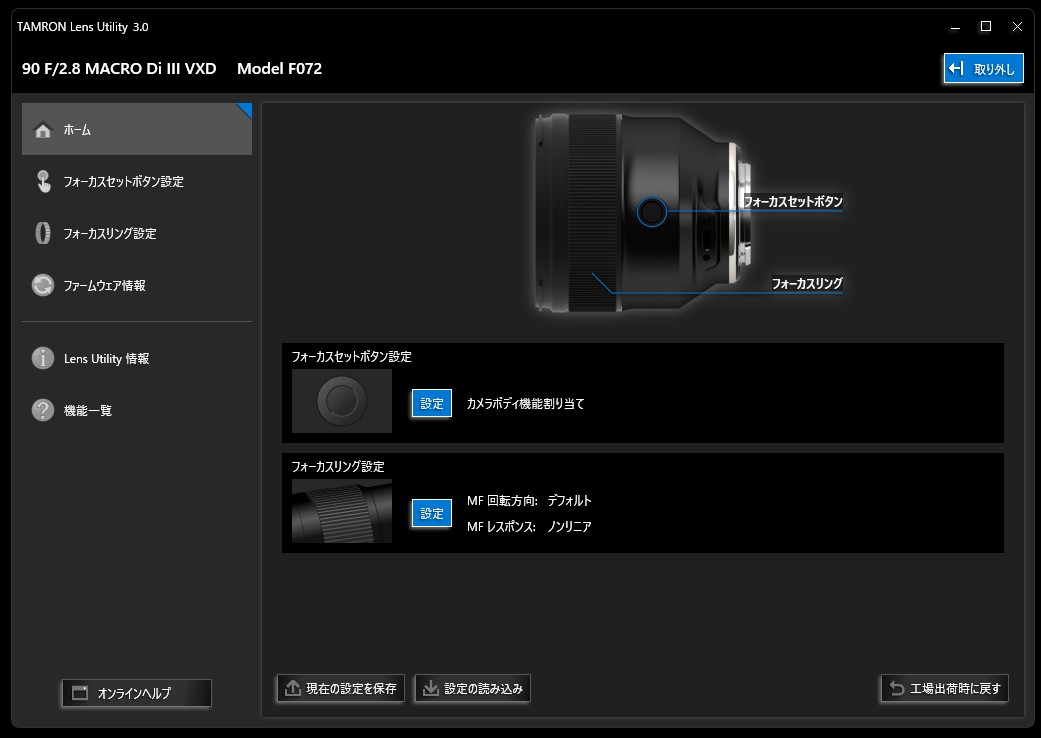Viewport: 1041px width, 738px height.
Task: Select ファームウェア情報 menu item
Action: (x=104, y=286)
